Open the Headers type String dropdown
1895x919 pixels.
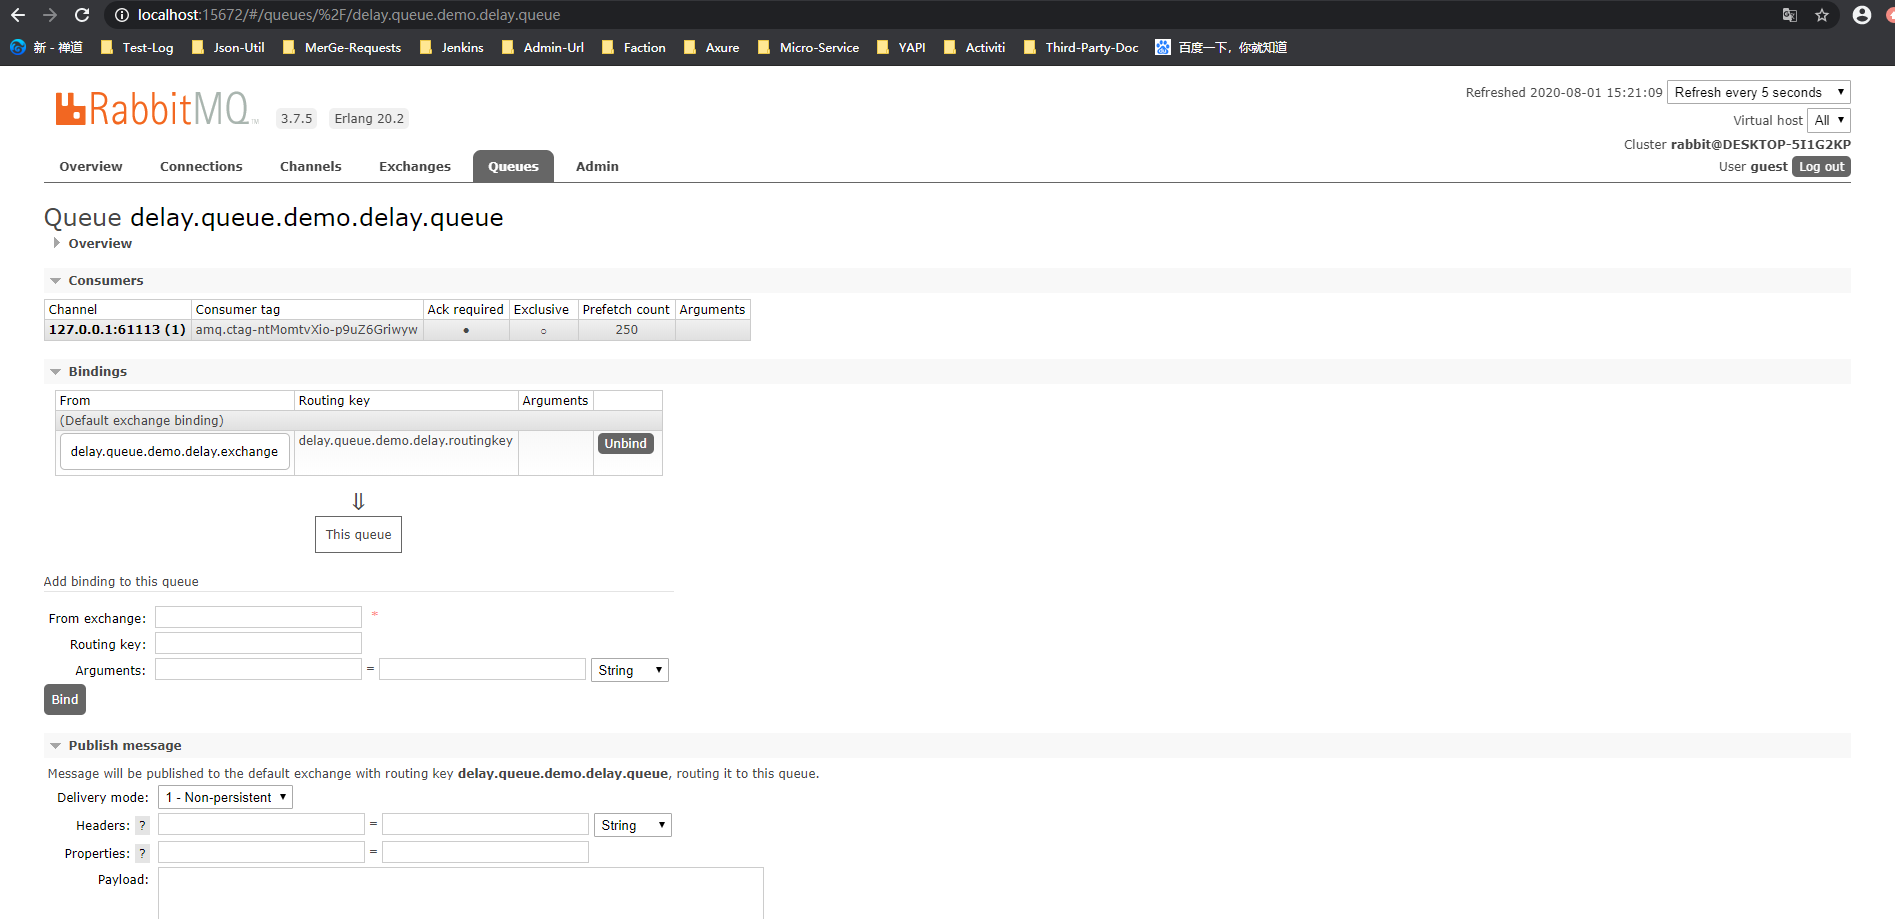[x=633, y=825]
